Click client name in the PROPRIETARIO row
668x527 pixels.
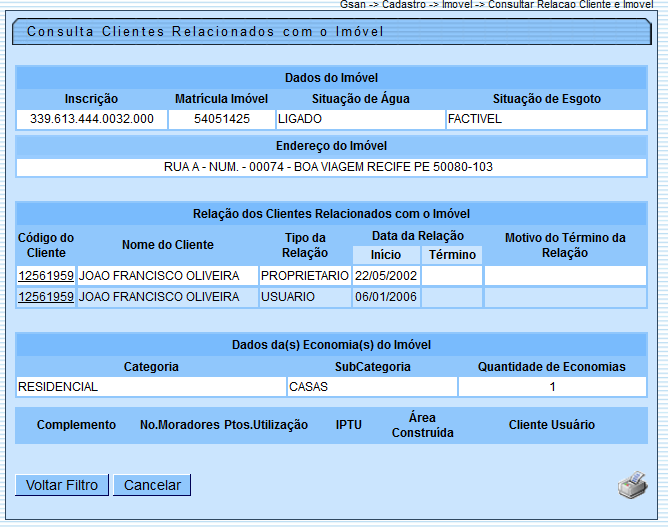point(159,275)
